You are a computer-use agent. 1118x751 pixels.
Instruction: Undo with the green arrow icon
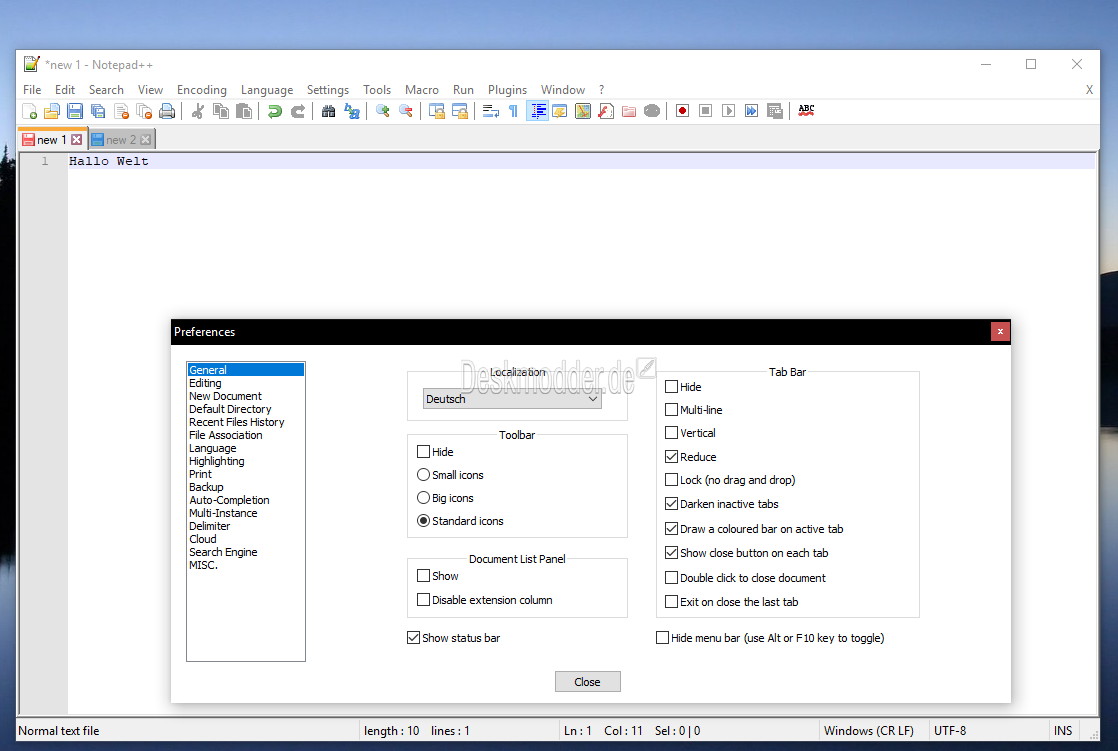(275, 111)
